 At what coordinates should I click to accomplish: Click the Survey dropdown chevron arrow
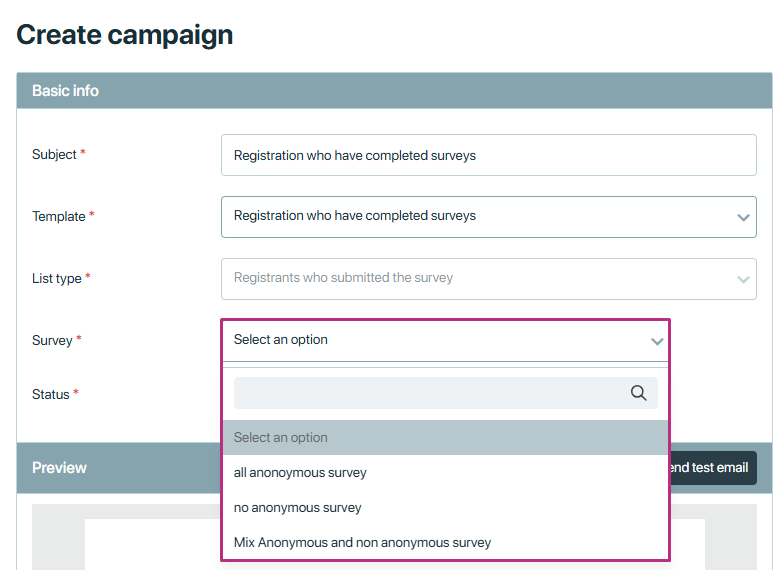click(657, 341)
